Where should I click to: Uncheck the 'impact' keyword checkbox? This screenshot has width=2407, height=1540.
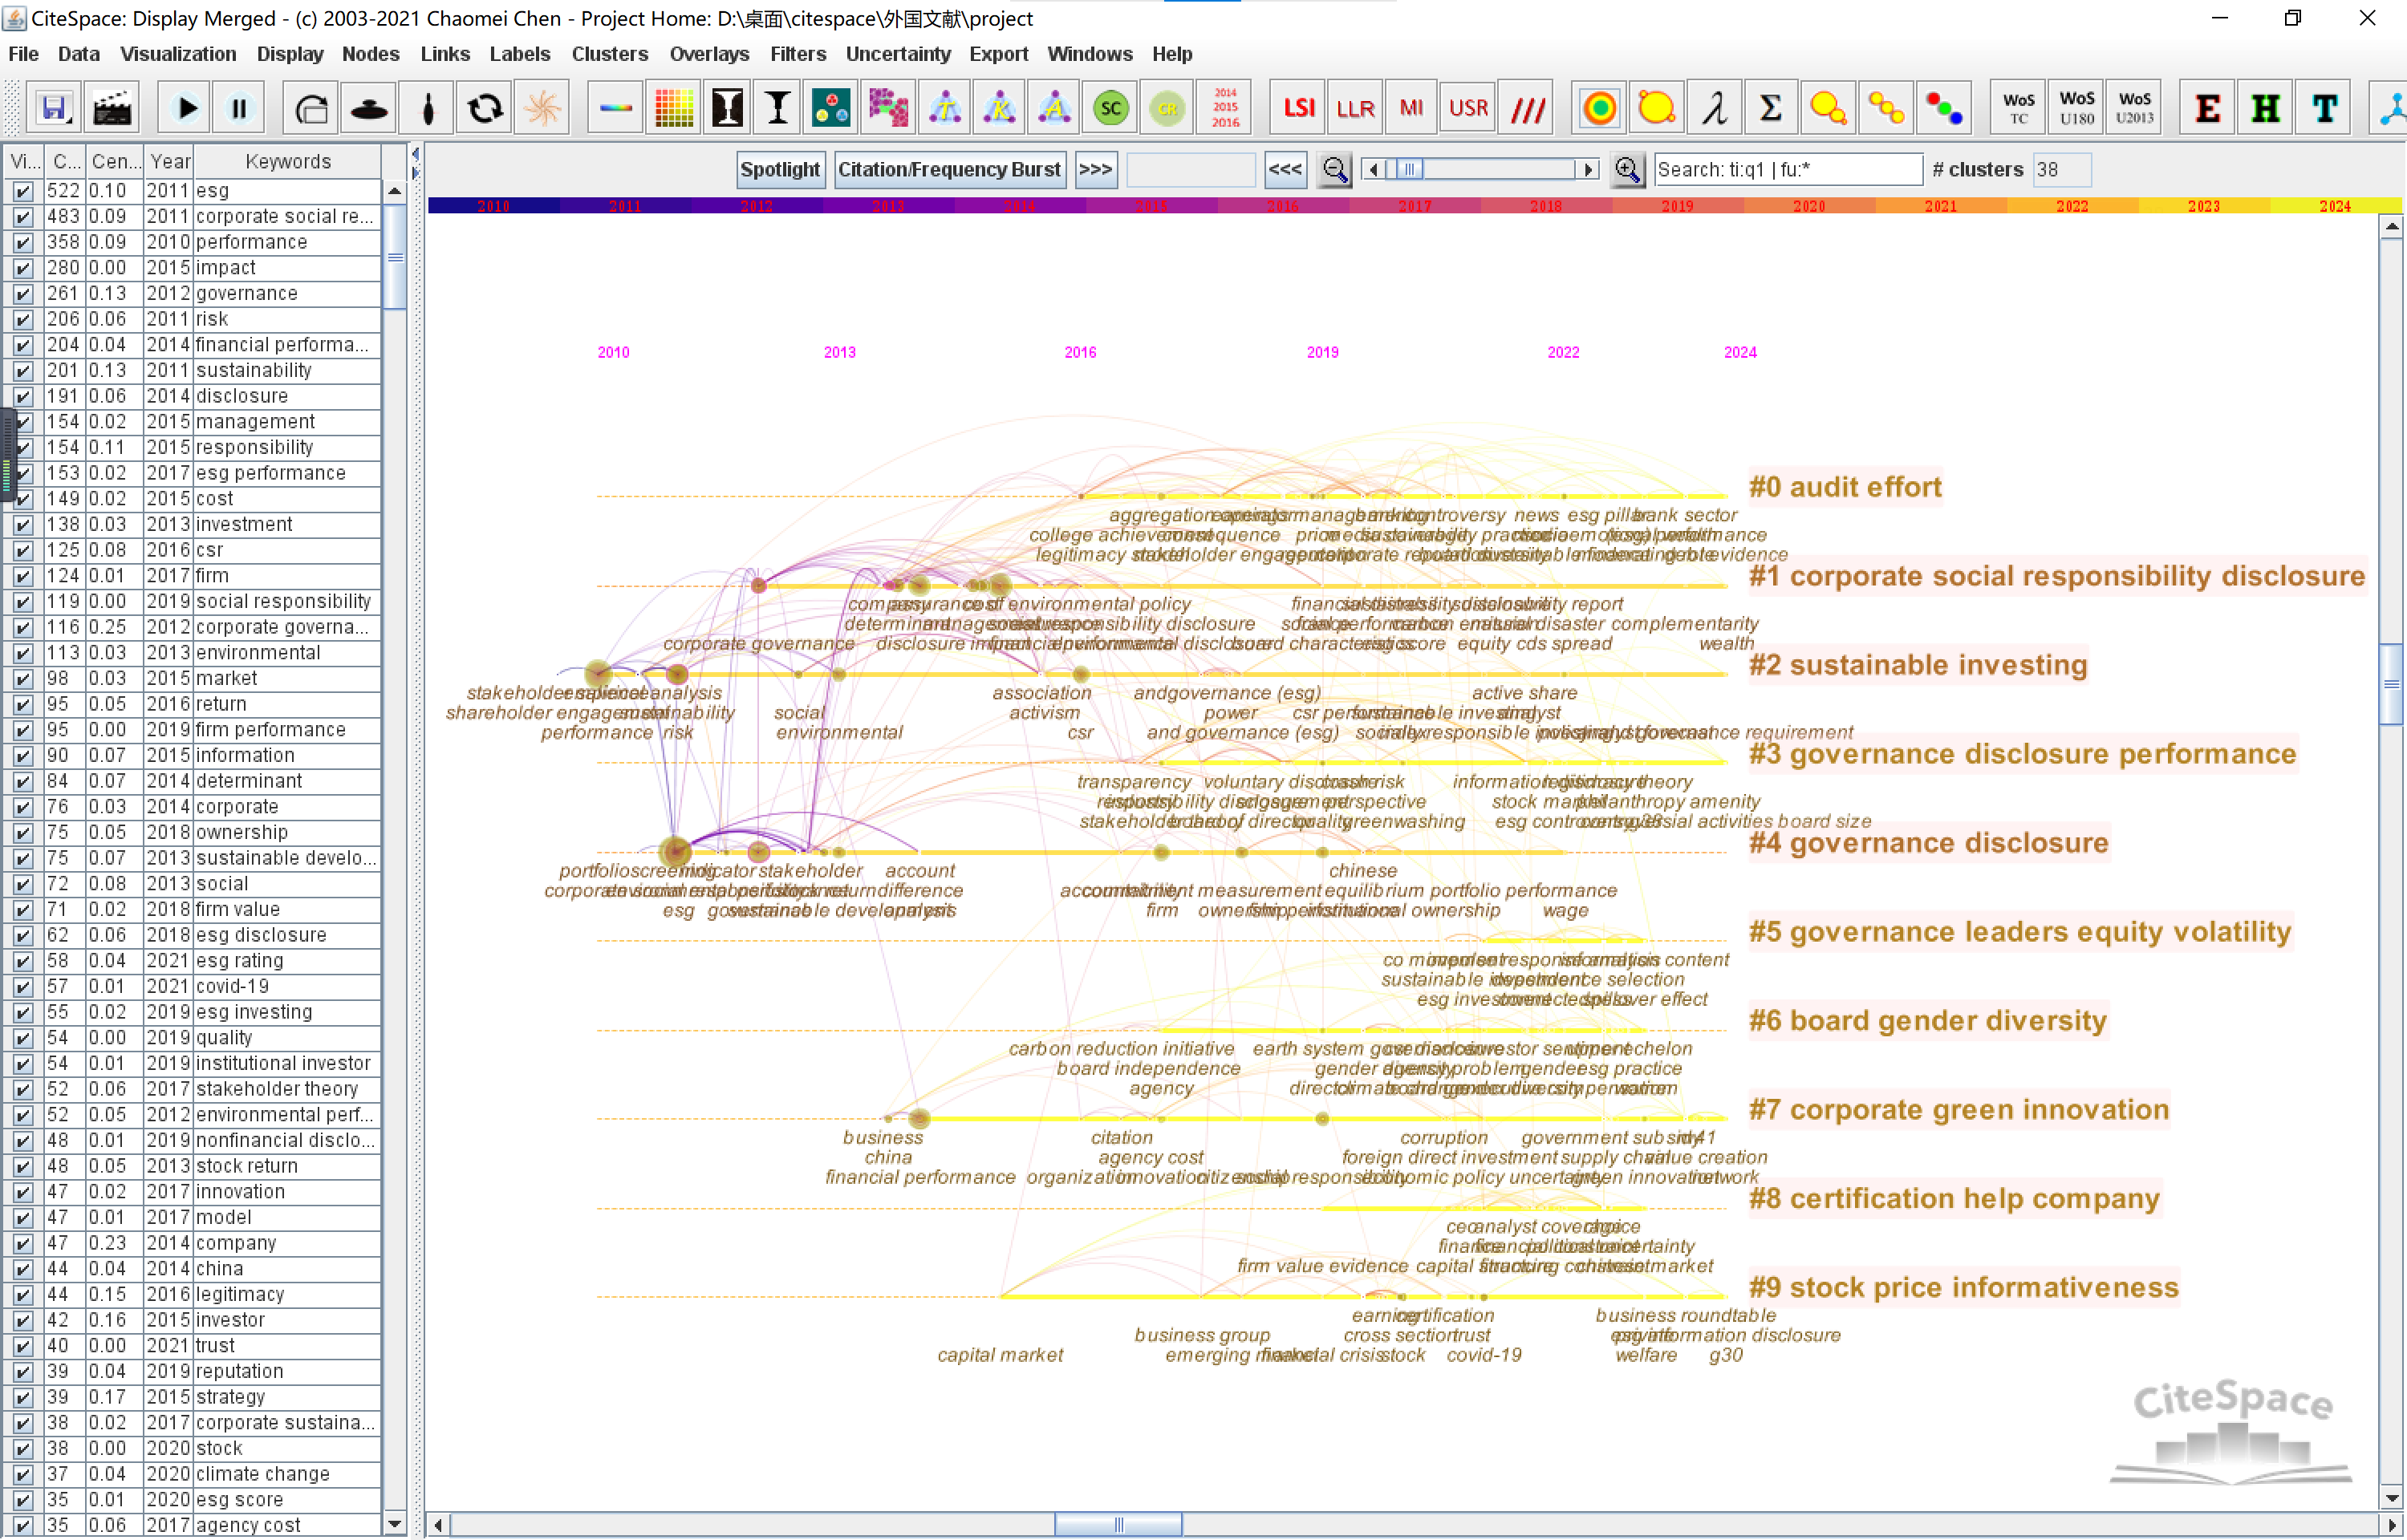click(x=22, y=268)
